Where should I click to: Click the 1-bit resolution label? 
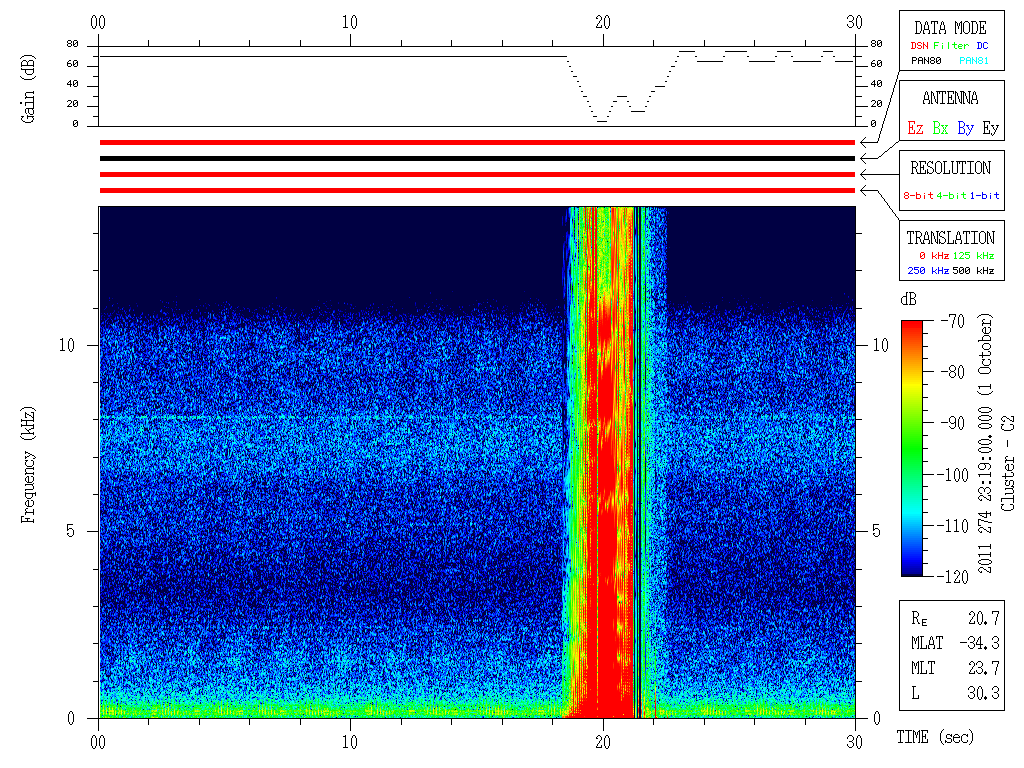point(984,195)
